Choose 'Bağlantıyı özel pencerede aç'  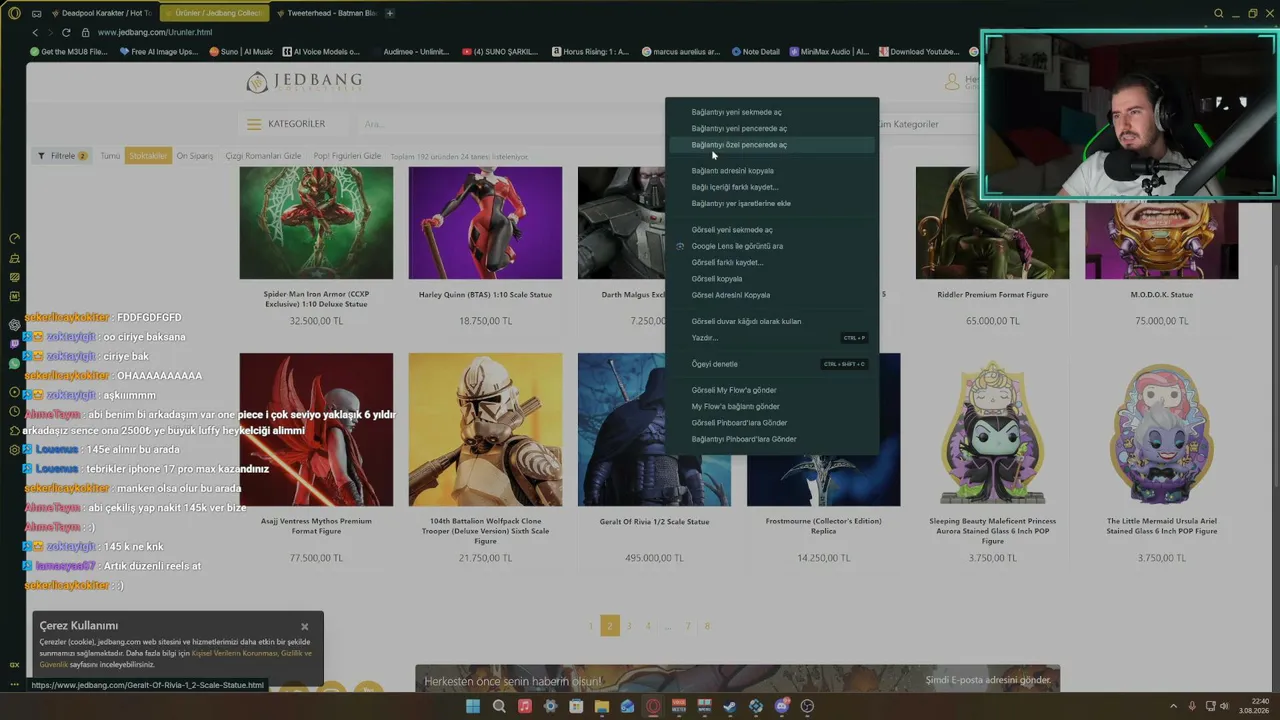click(x=772, y=145)
